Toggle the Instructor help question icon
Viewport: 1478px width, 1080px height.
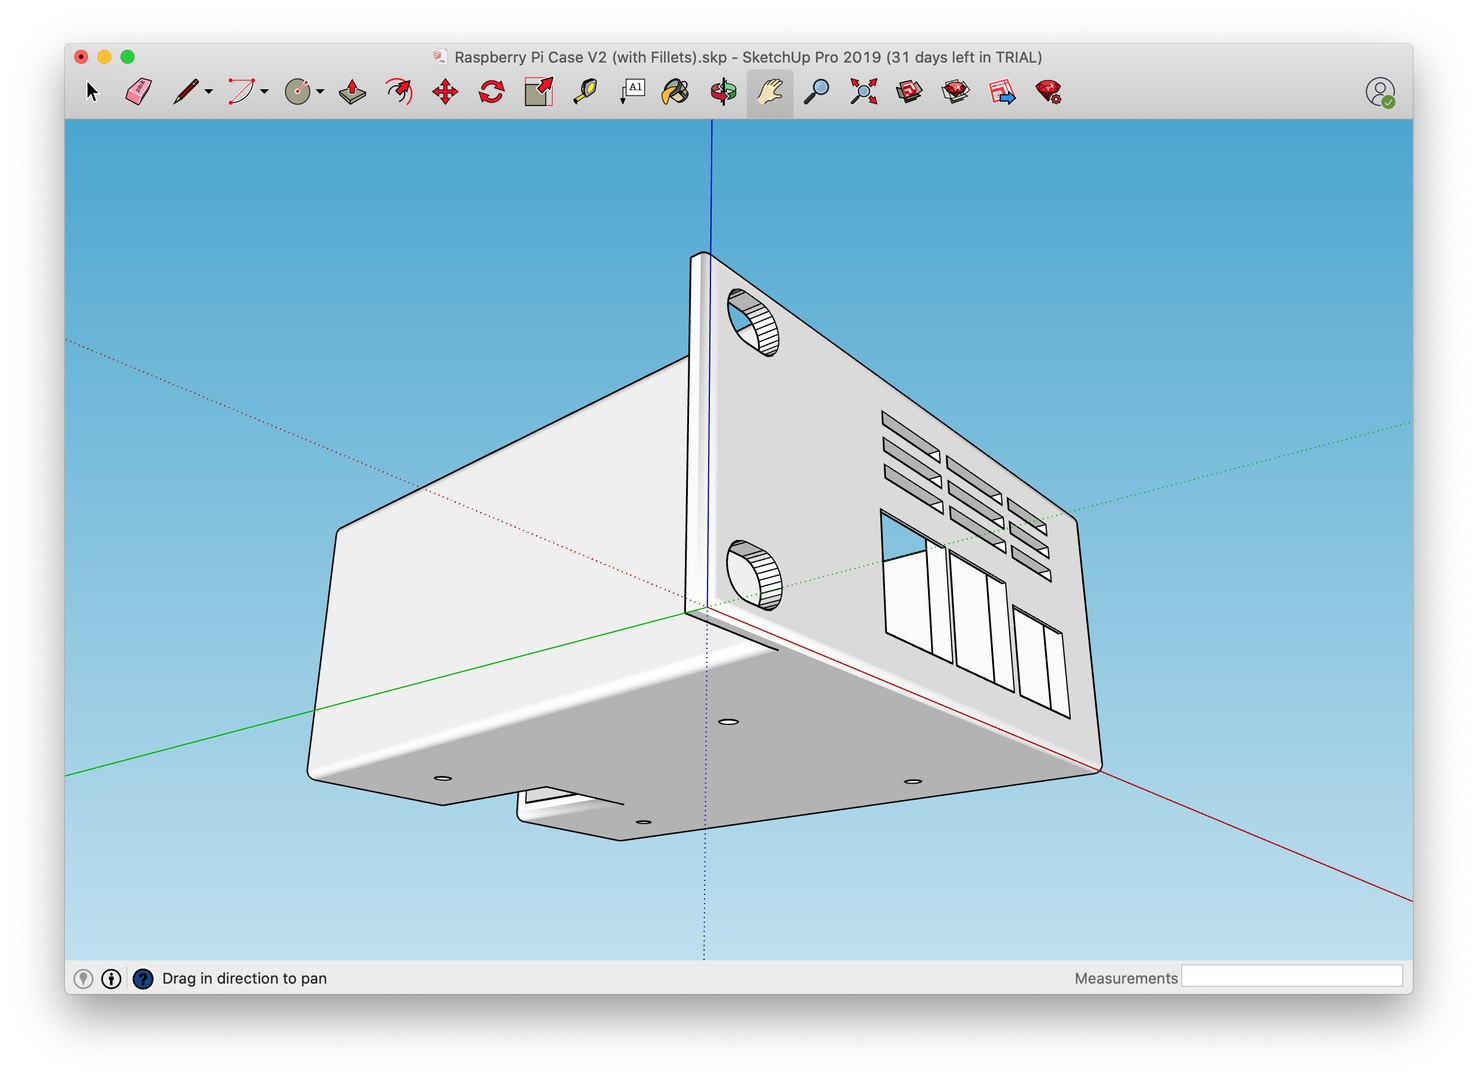pos(143,978)
